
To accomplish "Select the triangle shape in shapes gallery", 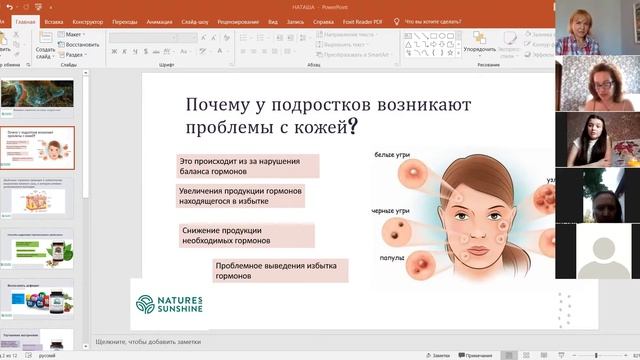I will tap(408, 44).
